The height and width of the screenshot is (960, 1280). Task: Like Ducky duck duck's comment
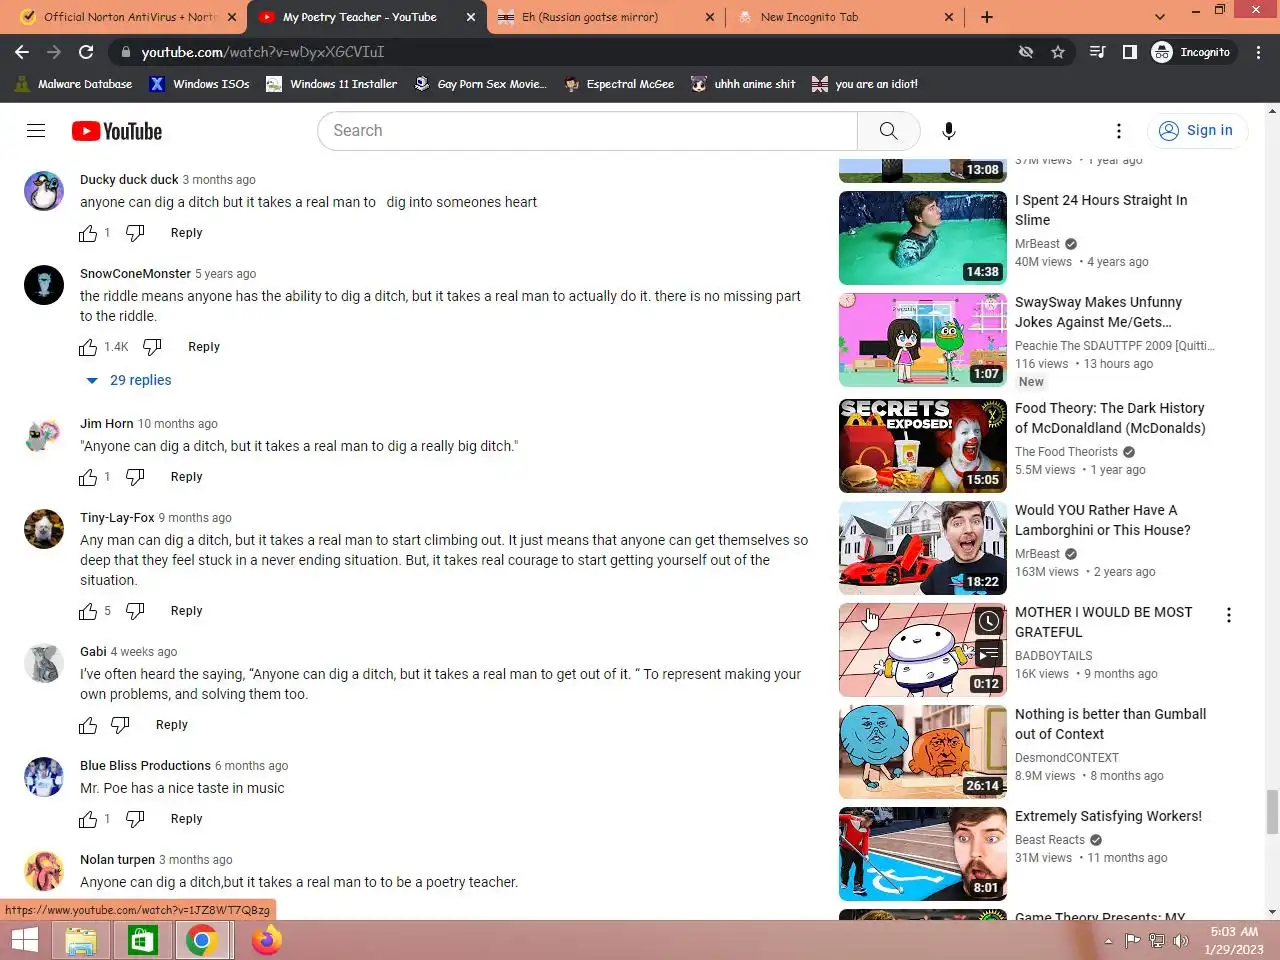[x=88, y=233]
